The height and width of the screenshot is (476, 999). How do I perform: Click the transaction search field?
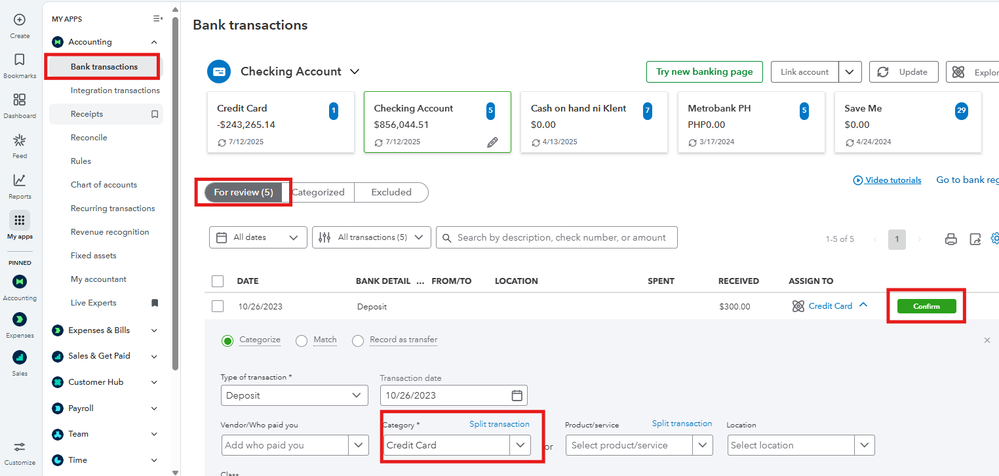click(561, 238)
